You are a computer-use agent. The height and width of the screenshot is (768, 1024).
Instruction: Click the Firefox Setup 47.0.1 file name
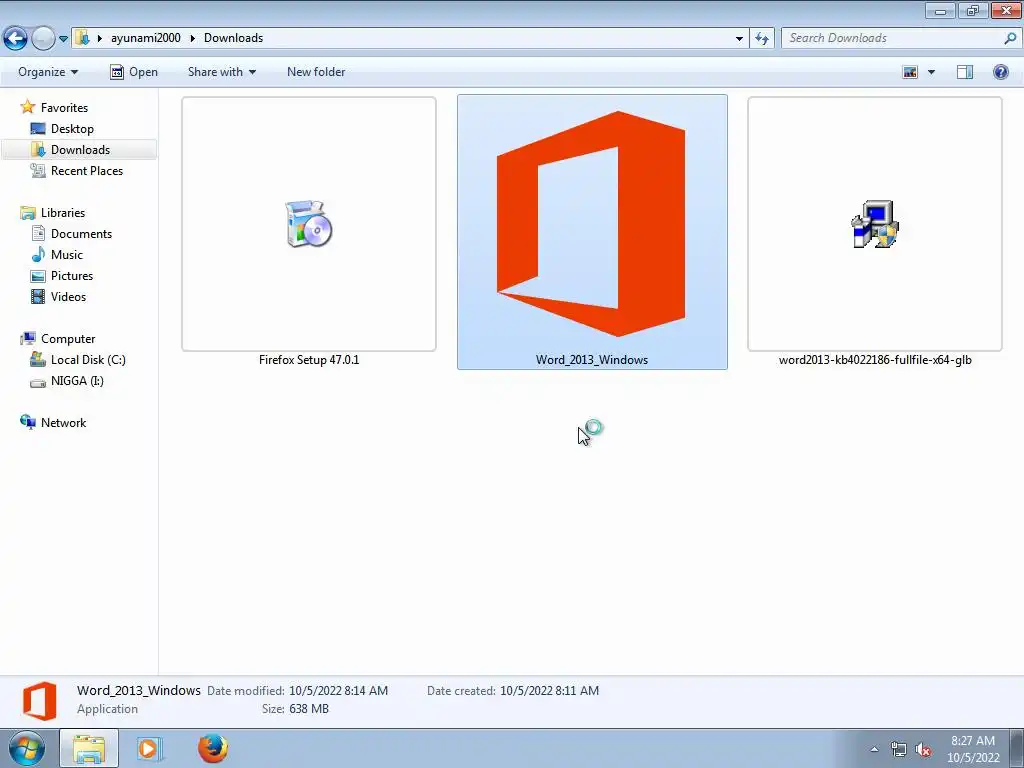(309, 359)
